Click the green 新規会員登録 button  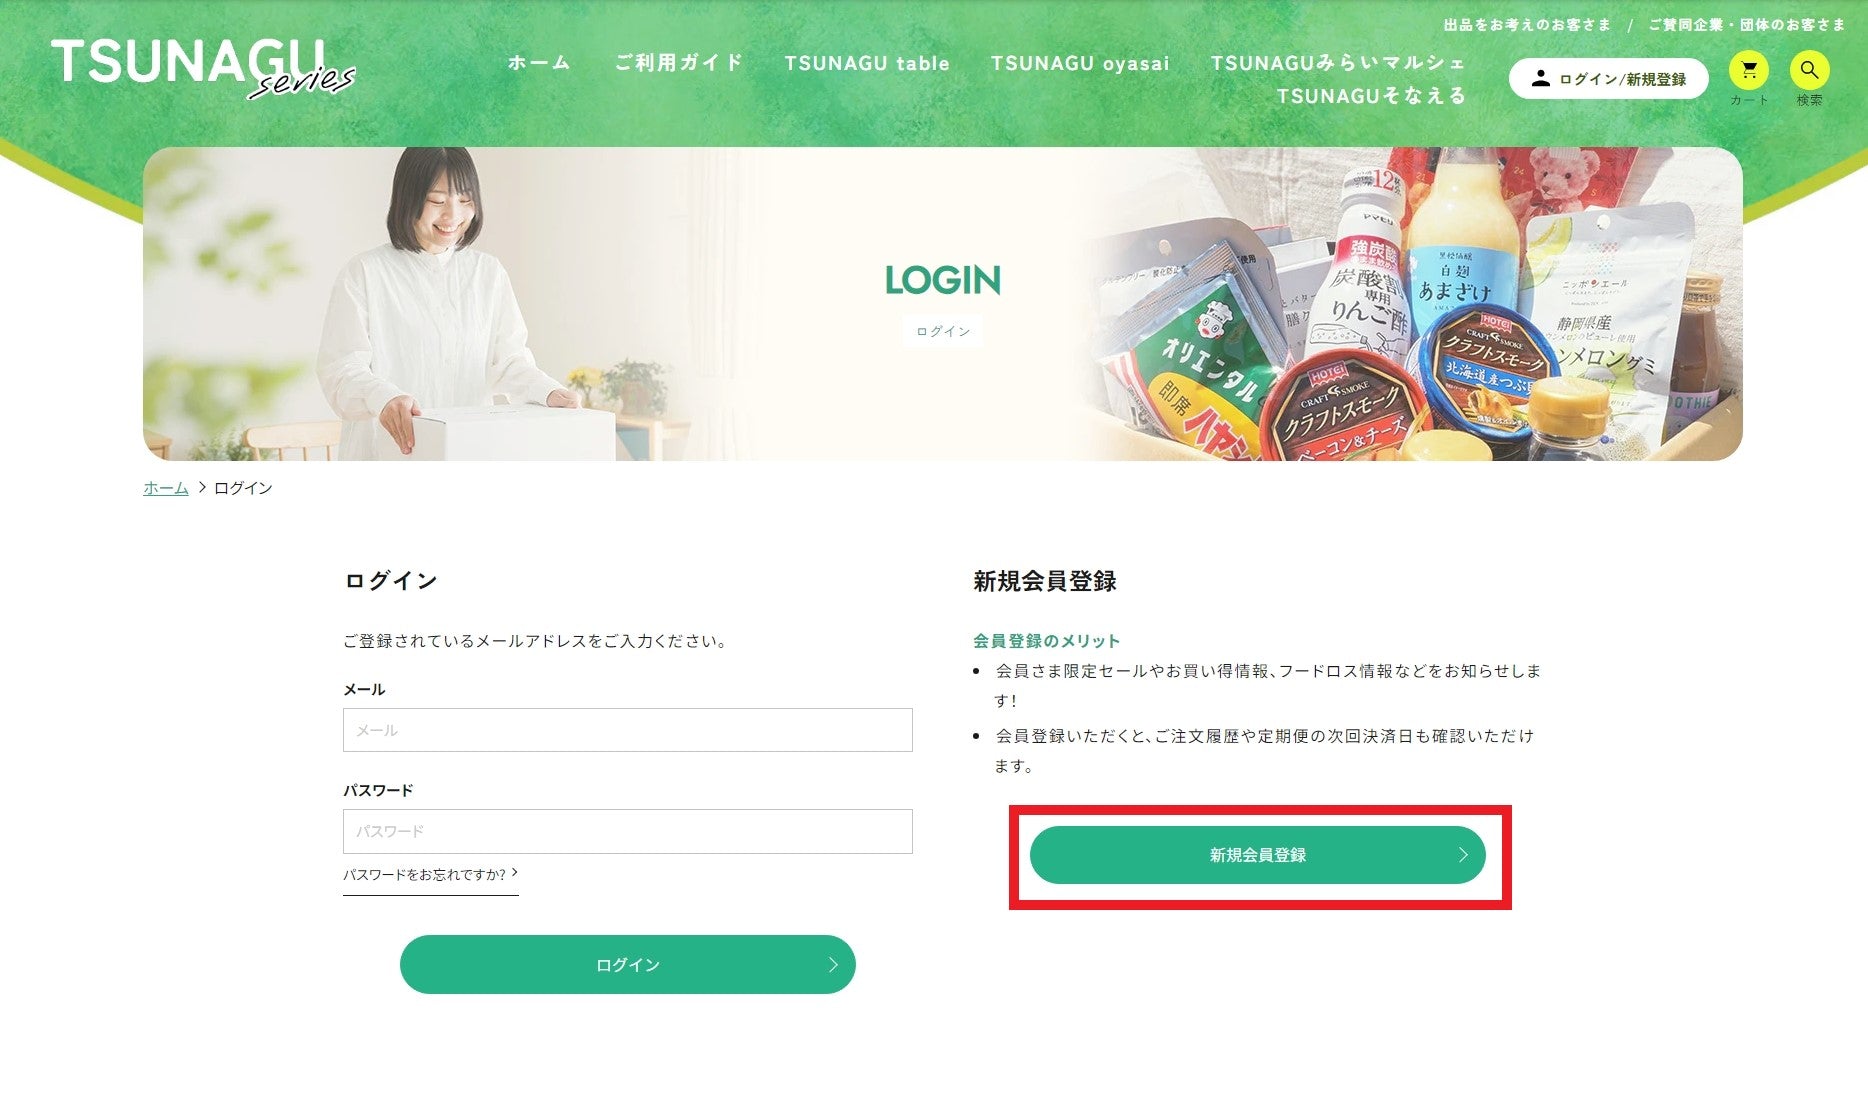pyautogui.click(x=1258, y=855)
